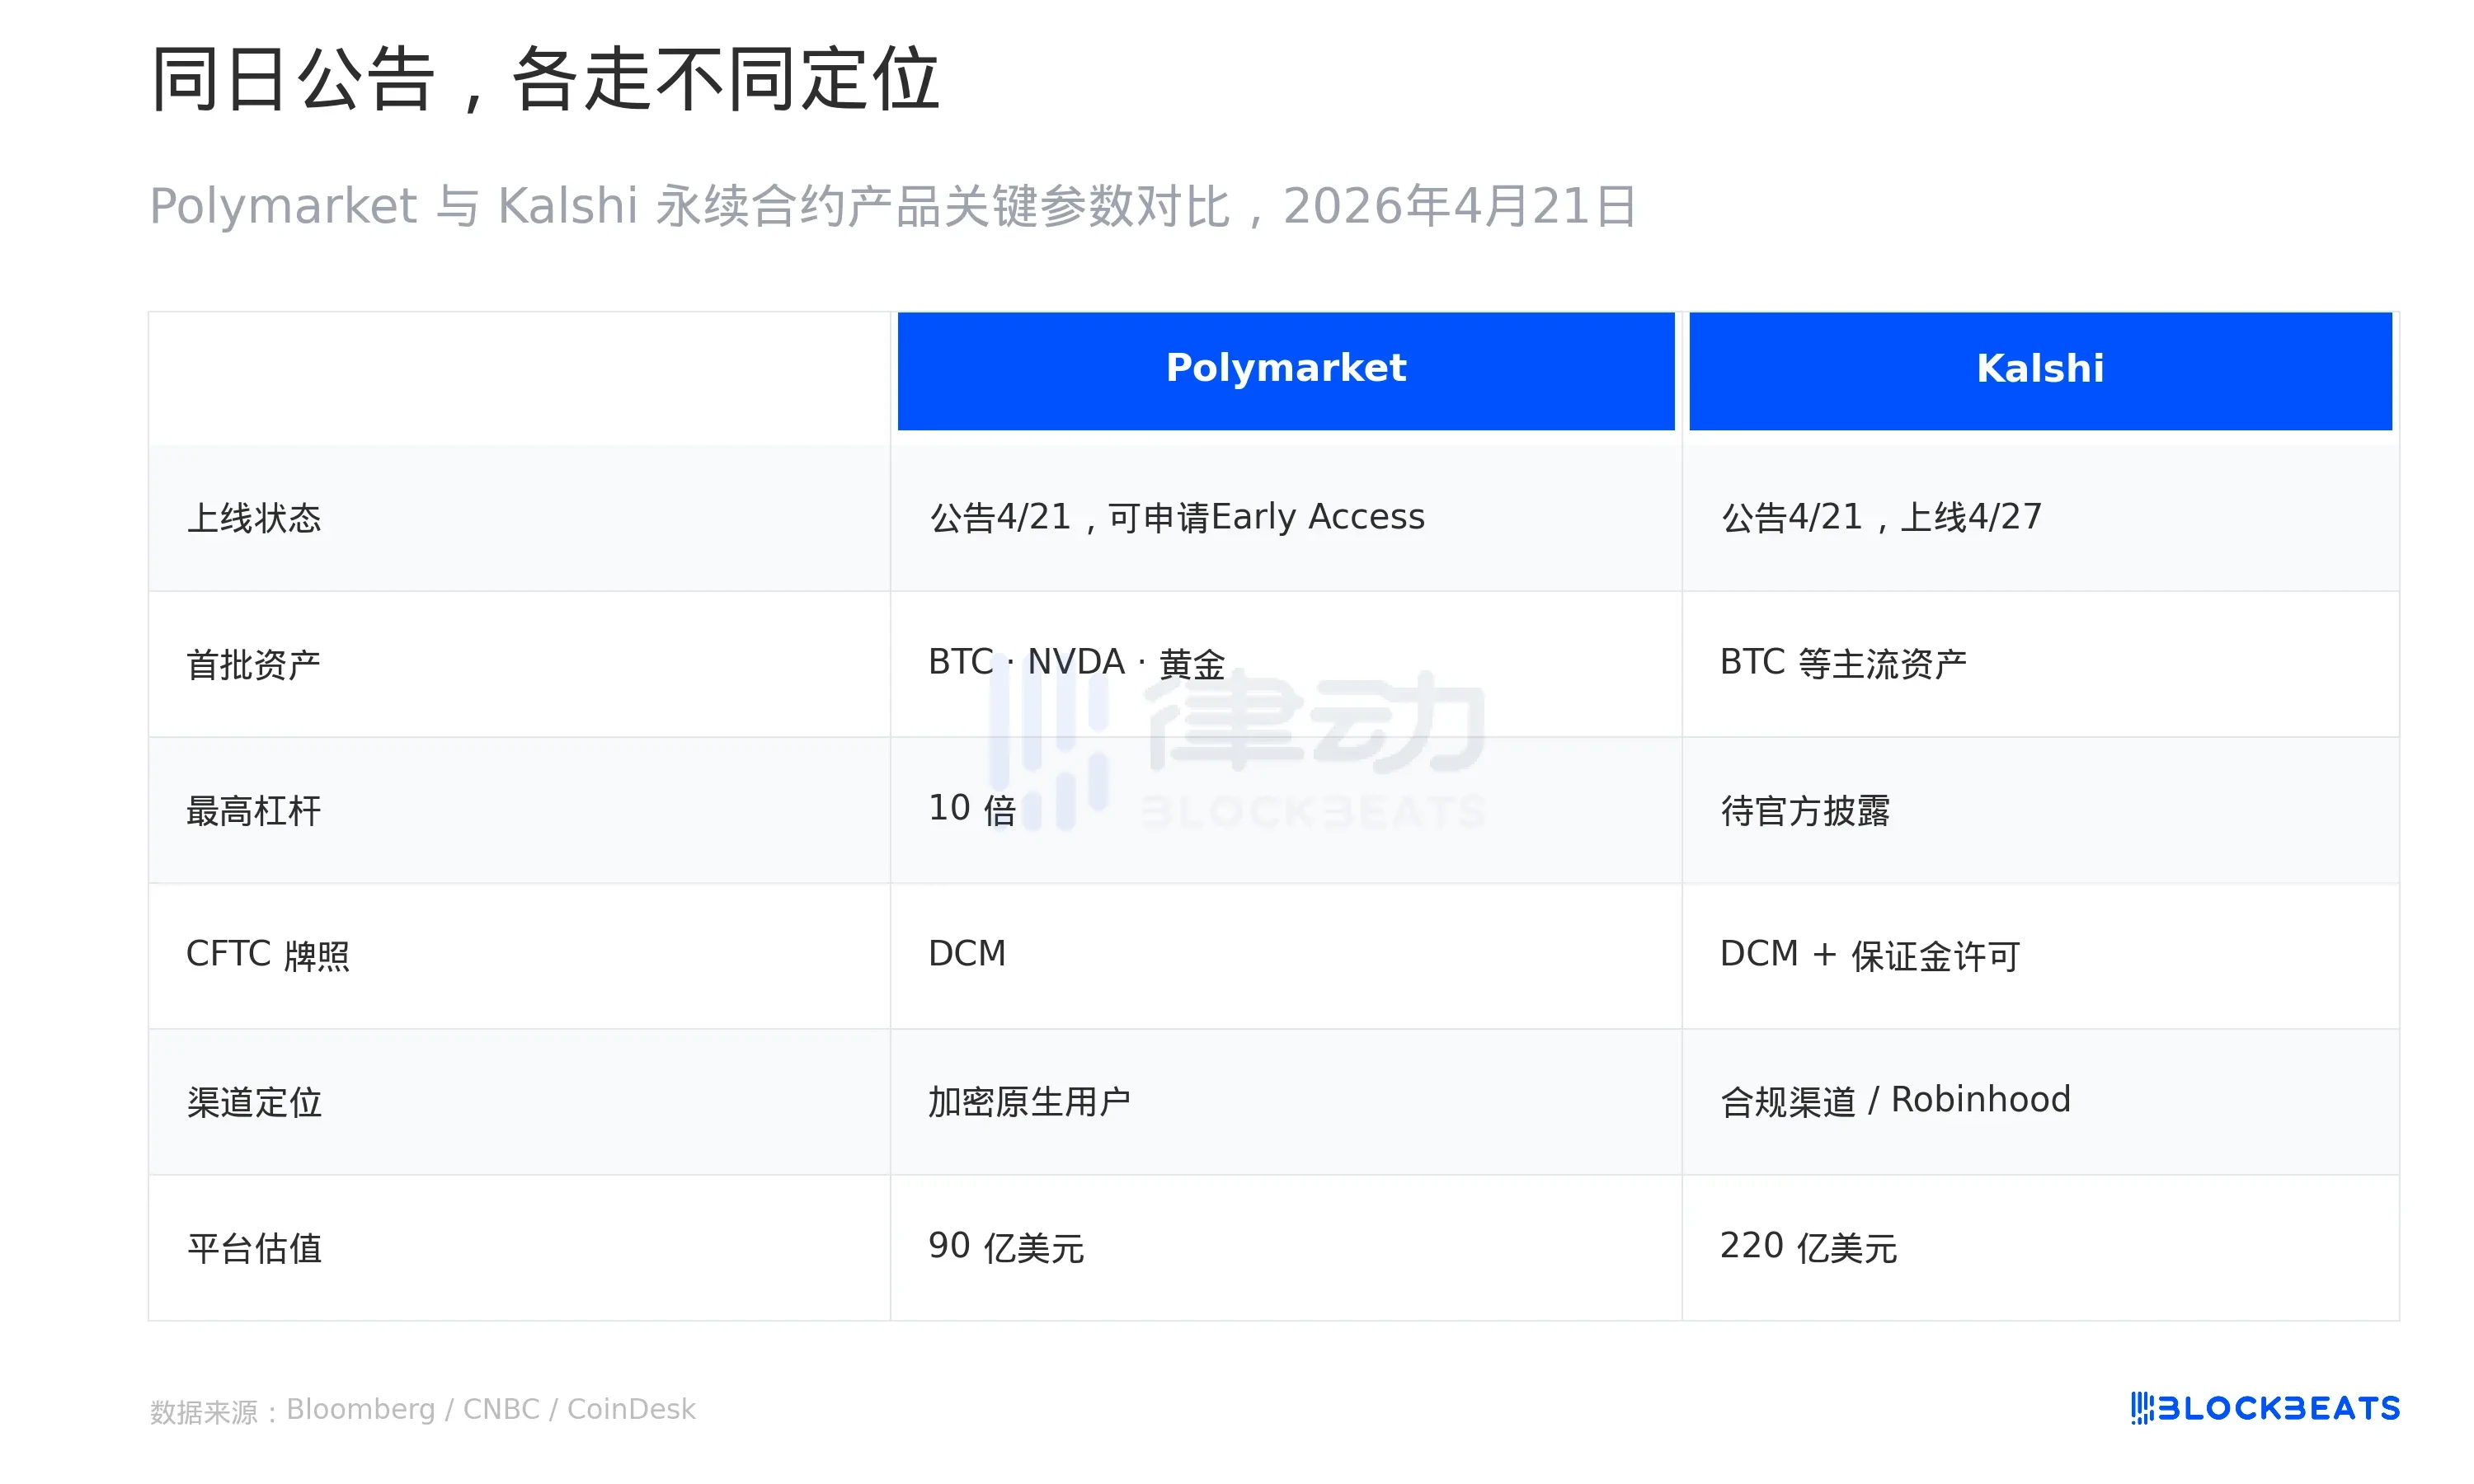Click the title 同日公告，各走不同定位
This screenshot has width=2474, height=1484.
[x=545, y=80]
